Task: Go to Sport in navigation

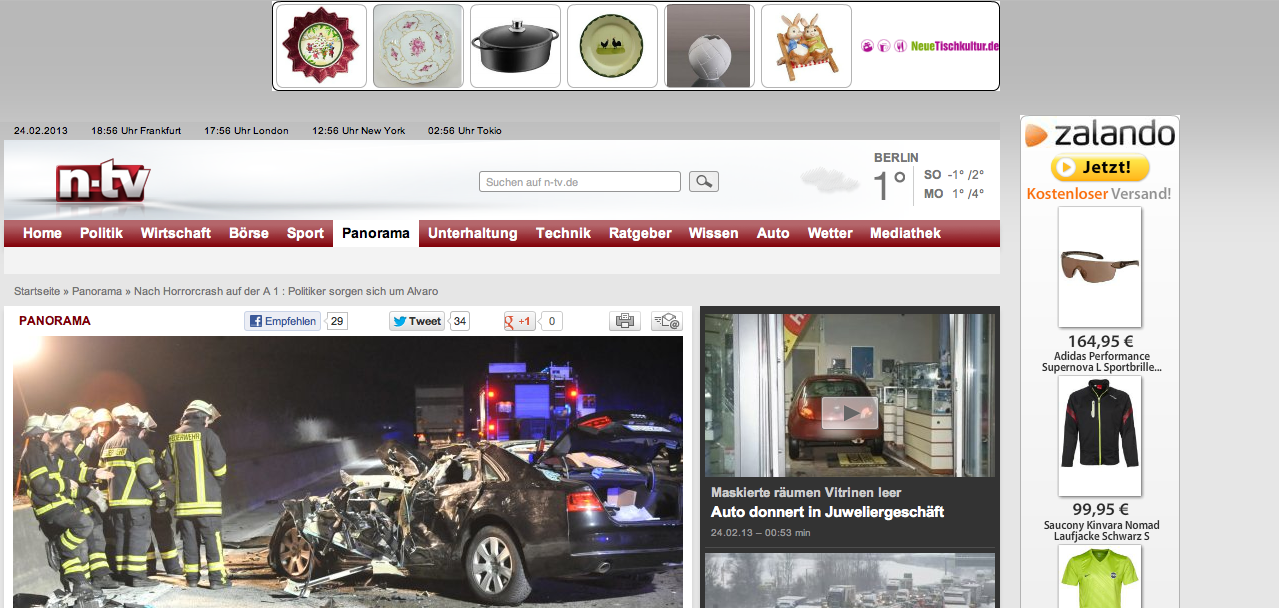Action: pos(305,233)
